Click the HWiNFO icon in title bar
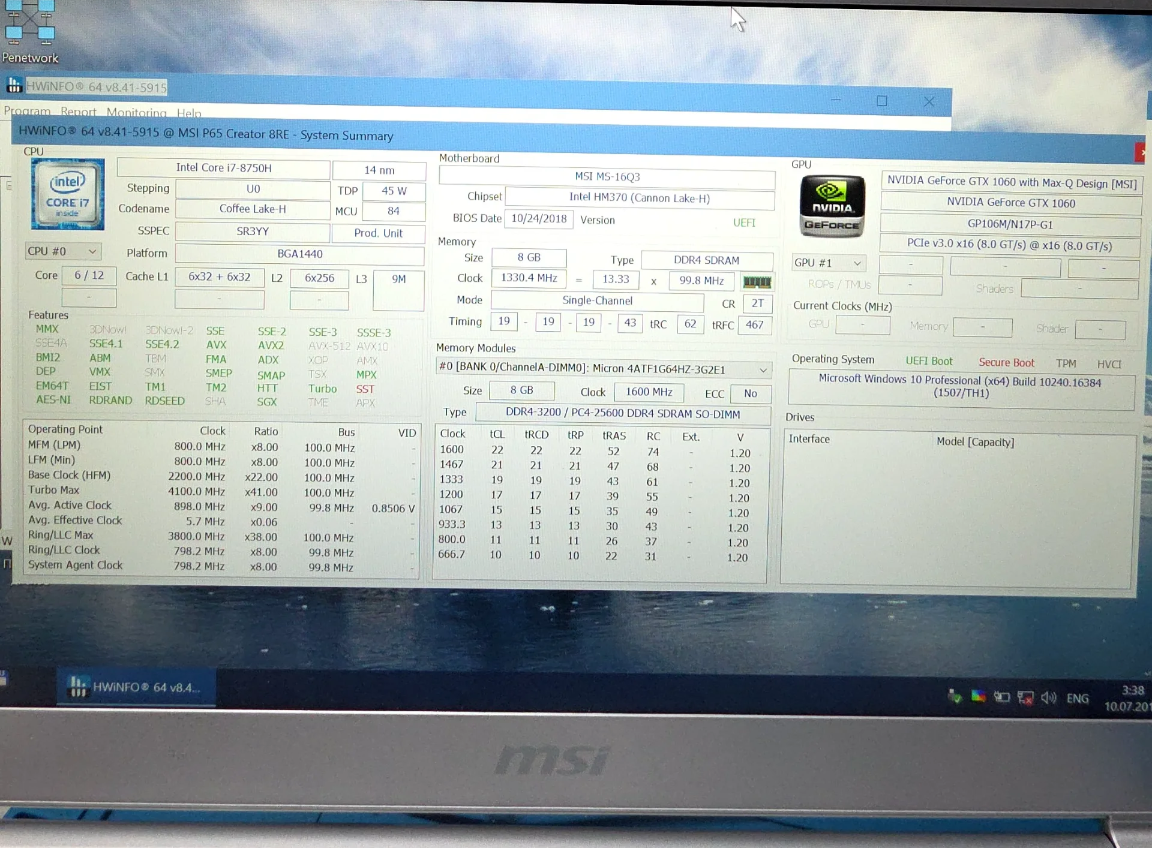1152x848 pixels. click(14, 85)
